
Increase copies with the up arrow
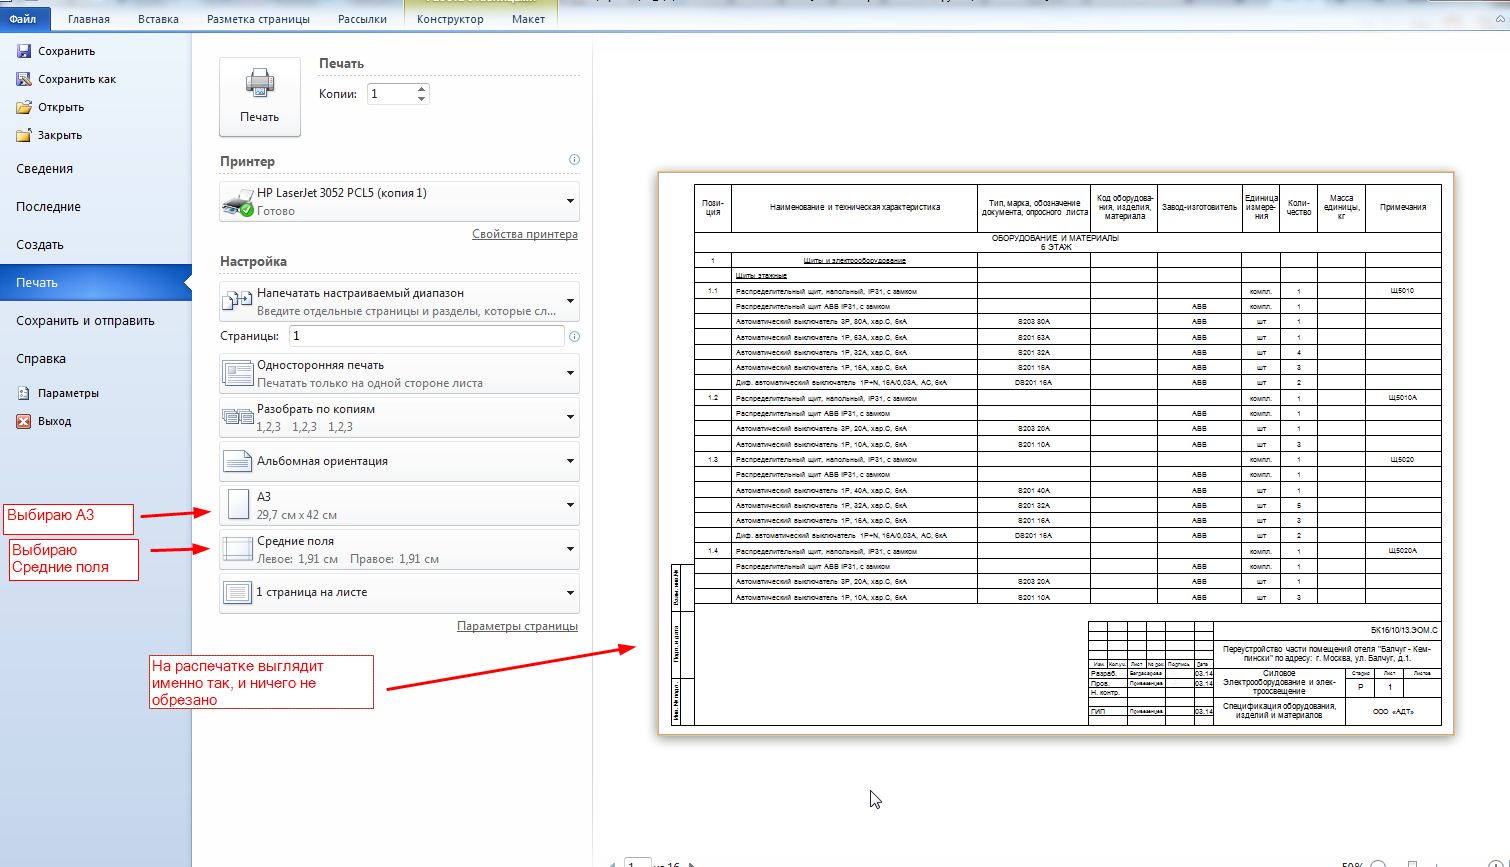point(421,88)
